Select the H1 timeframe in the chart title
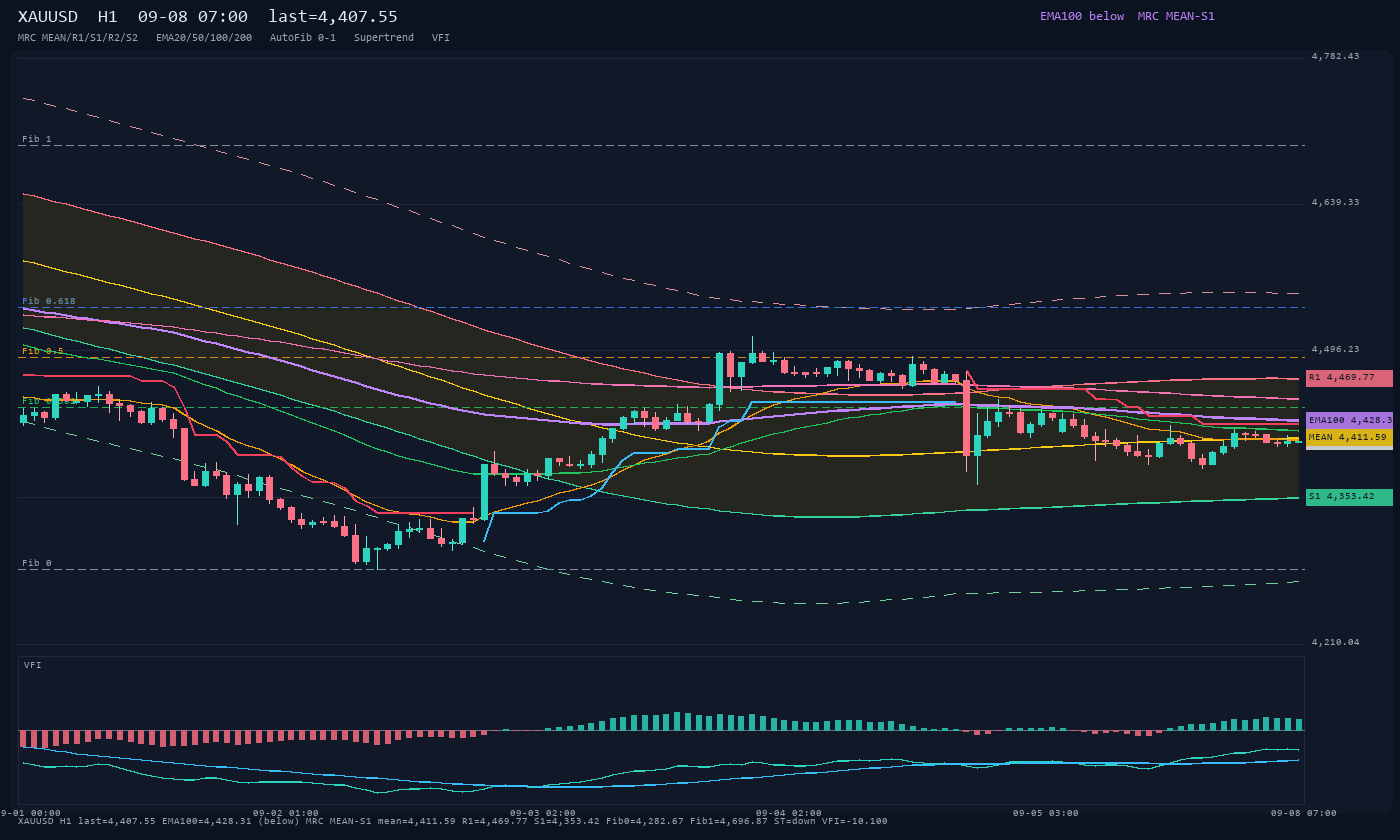This screenshot has width=1400, height=840. [108, 17]
